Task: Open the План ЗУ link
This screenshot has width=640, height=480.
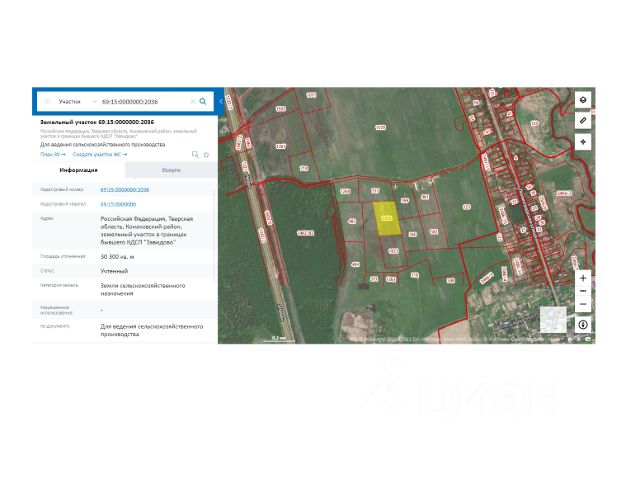Action: 53,154
